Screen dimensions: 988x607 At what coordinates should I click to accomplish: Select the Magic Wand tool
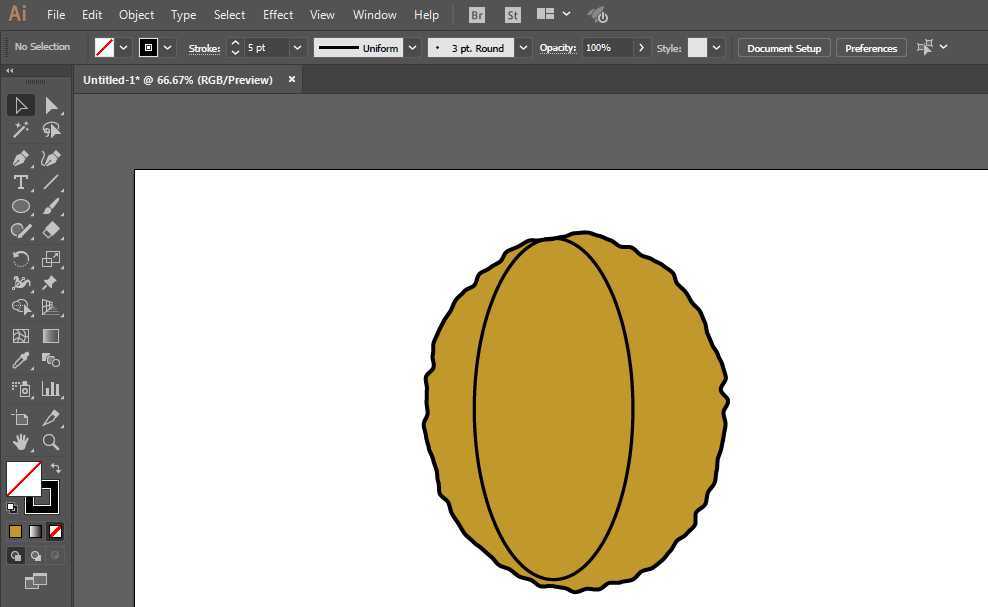click(x=21, y=130)
